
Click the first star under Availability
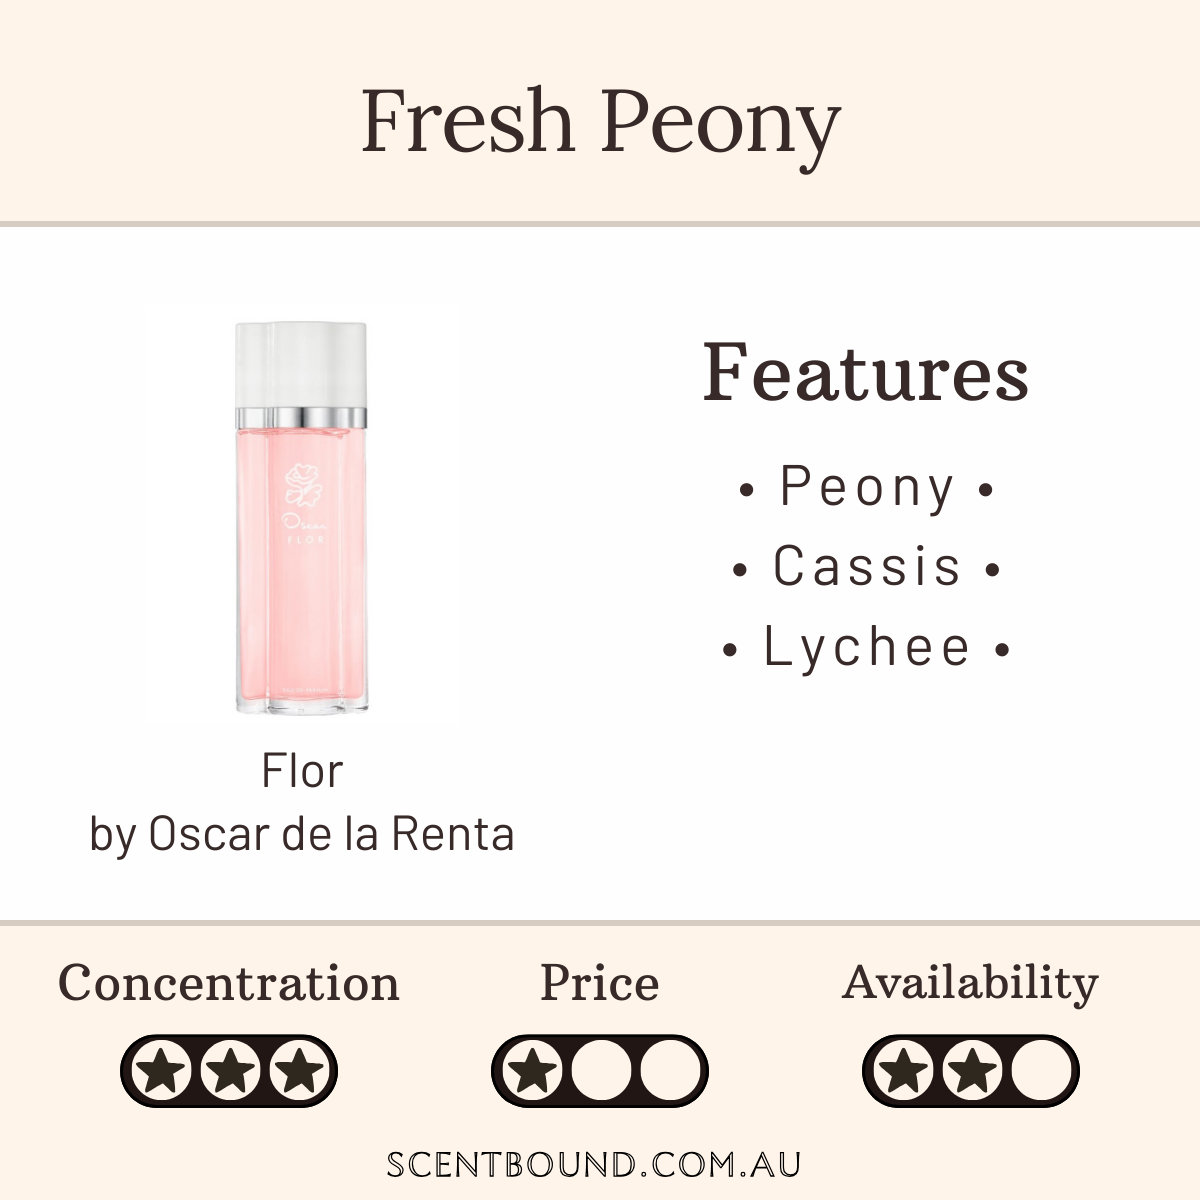905,1072
